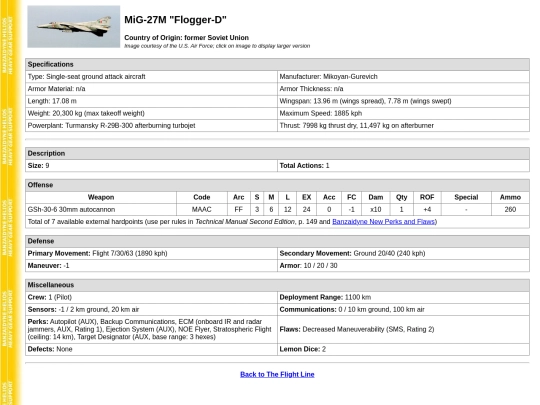Select Communications 0 / 10 km ground cell
The image size is (540, 405).
click(403, 309)
